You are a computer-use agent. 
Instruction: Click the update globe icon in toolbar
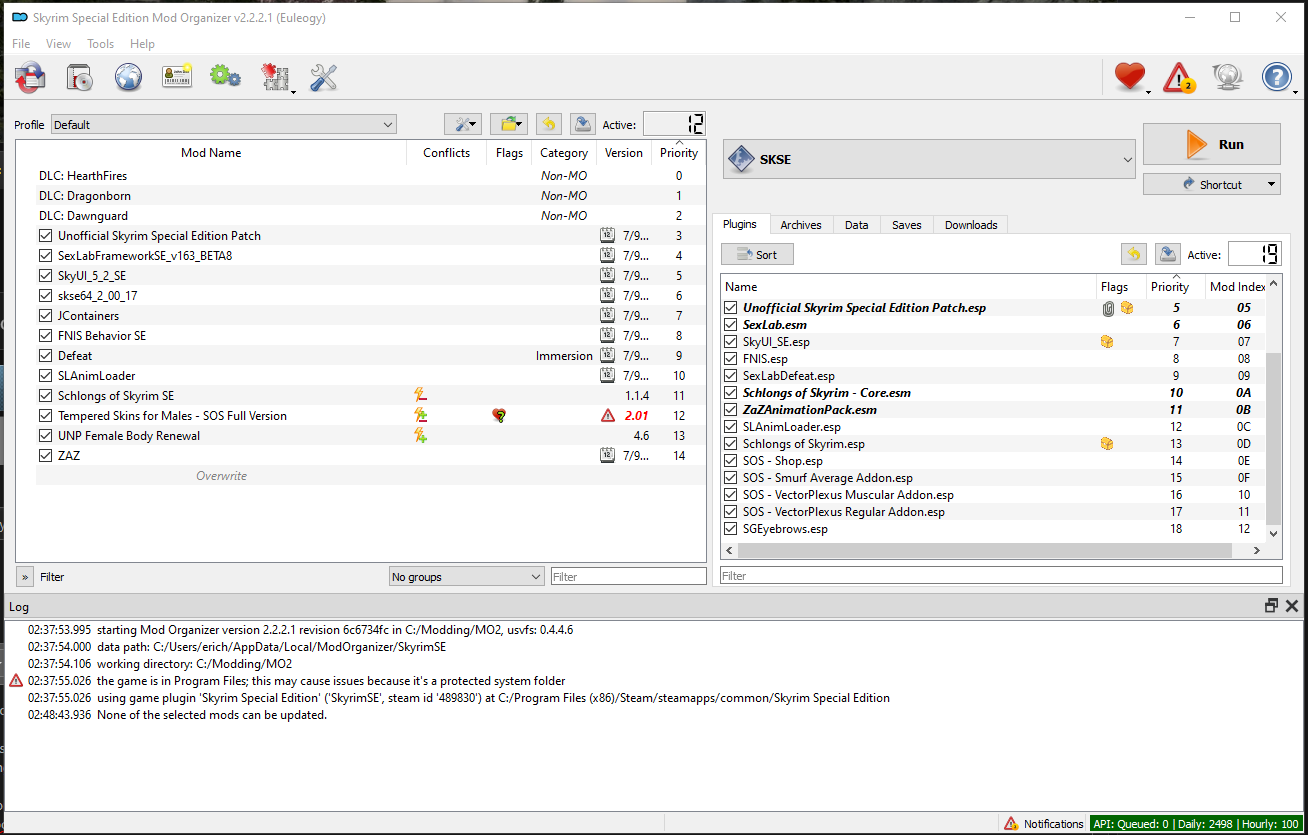(1228, 77)
